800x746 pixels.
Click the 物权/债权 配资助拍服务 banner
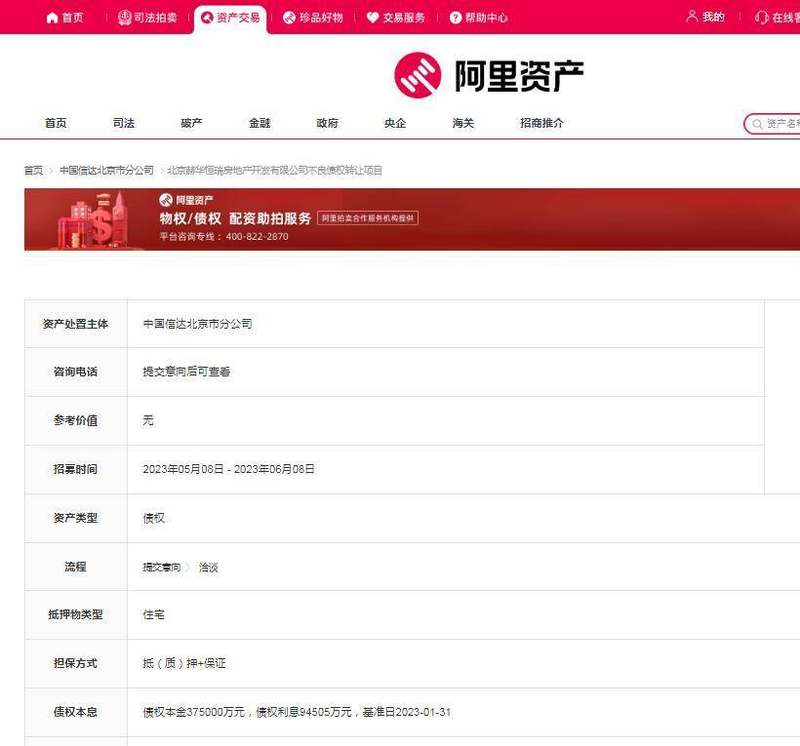[x=412, y=219]
